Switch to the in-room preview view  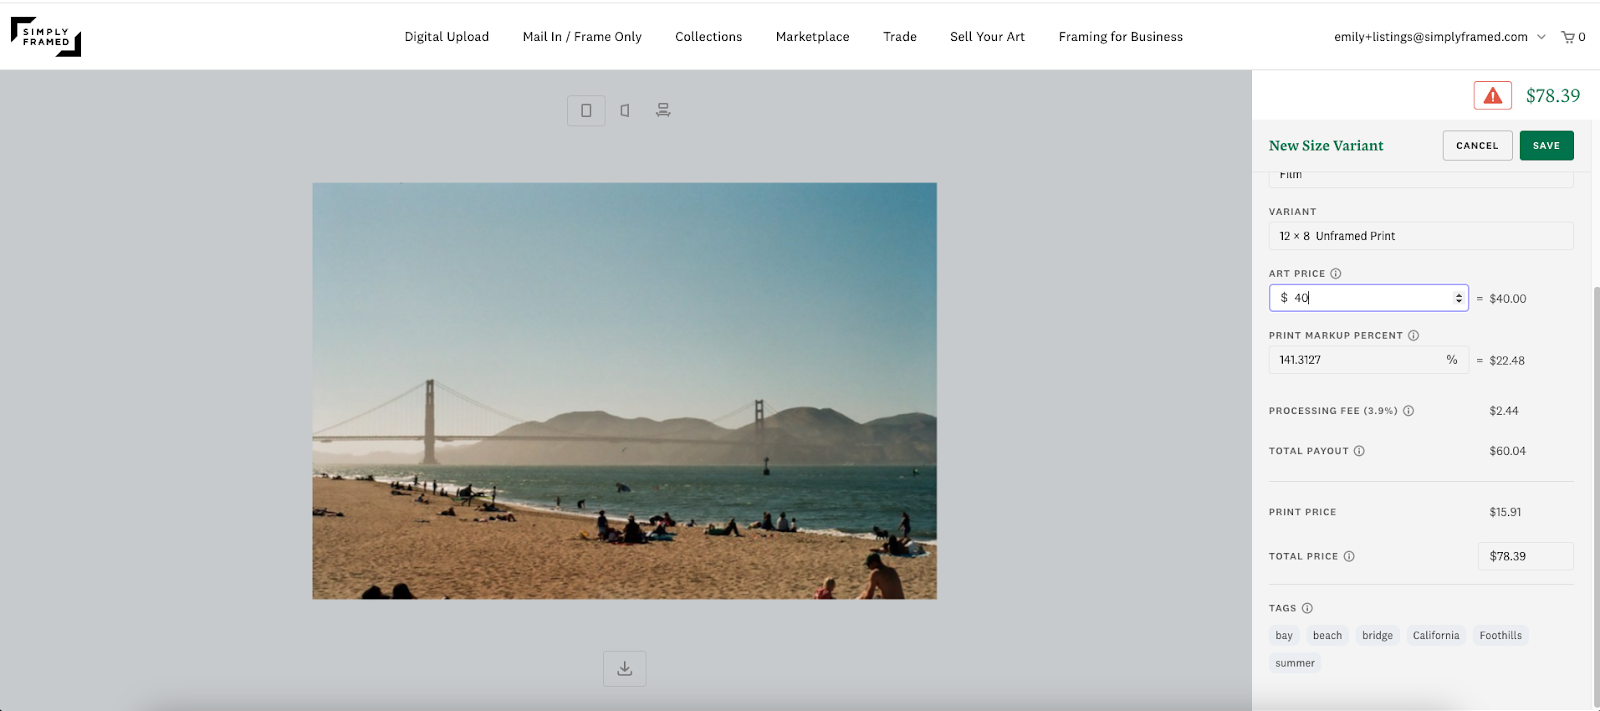click(663, 110)
